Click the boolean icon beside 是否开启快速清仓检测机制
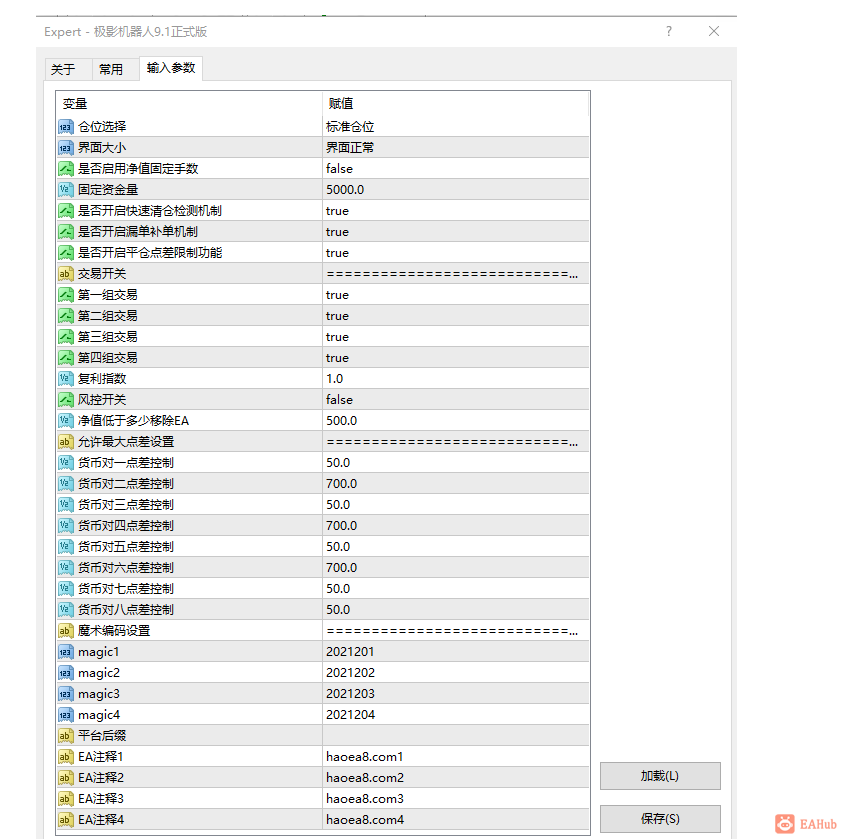The width and height of the screenshot is (846, 839). pyautogui.click(x=65, y=211)
